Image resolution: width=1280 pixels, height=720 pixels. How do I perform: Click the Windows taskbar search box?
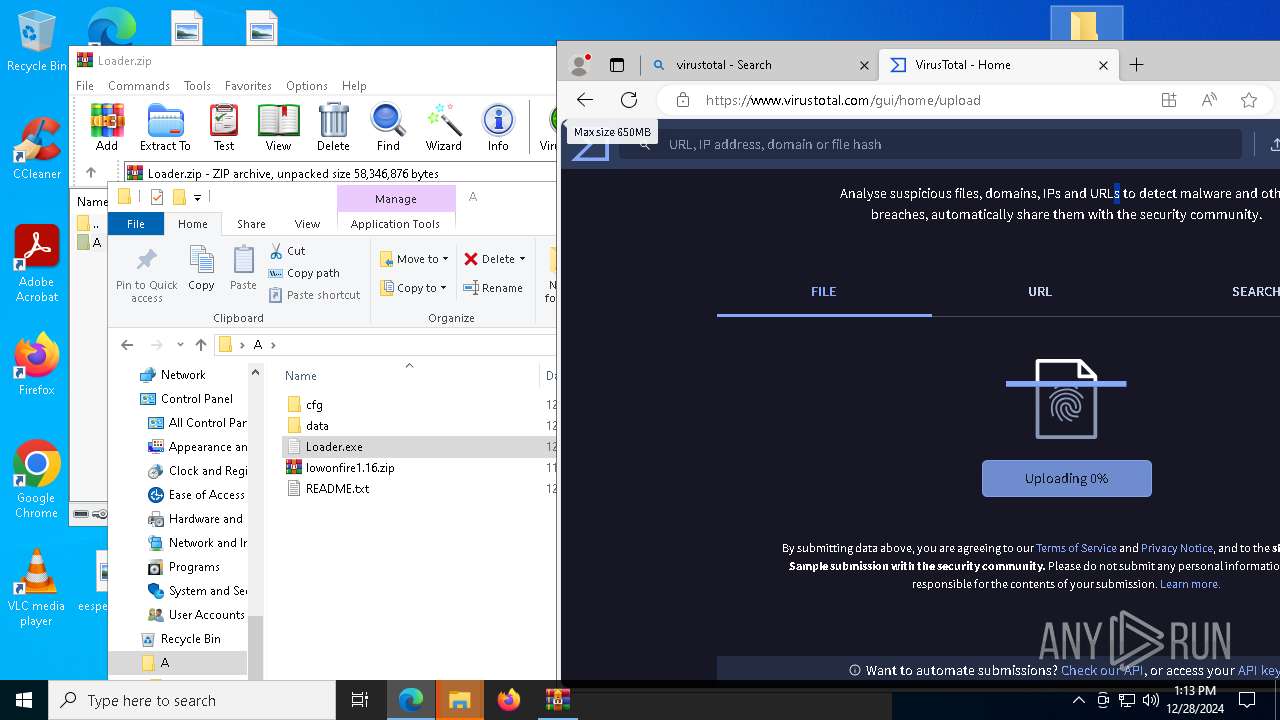click(192, 700)
